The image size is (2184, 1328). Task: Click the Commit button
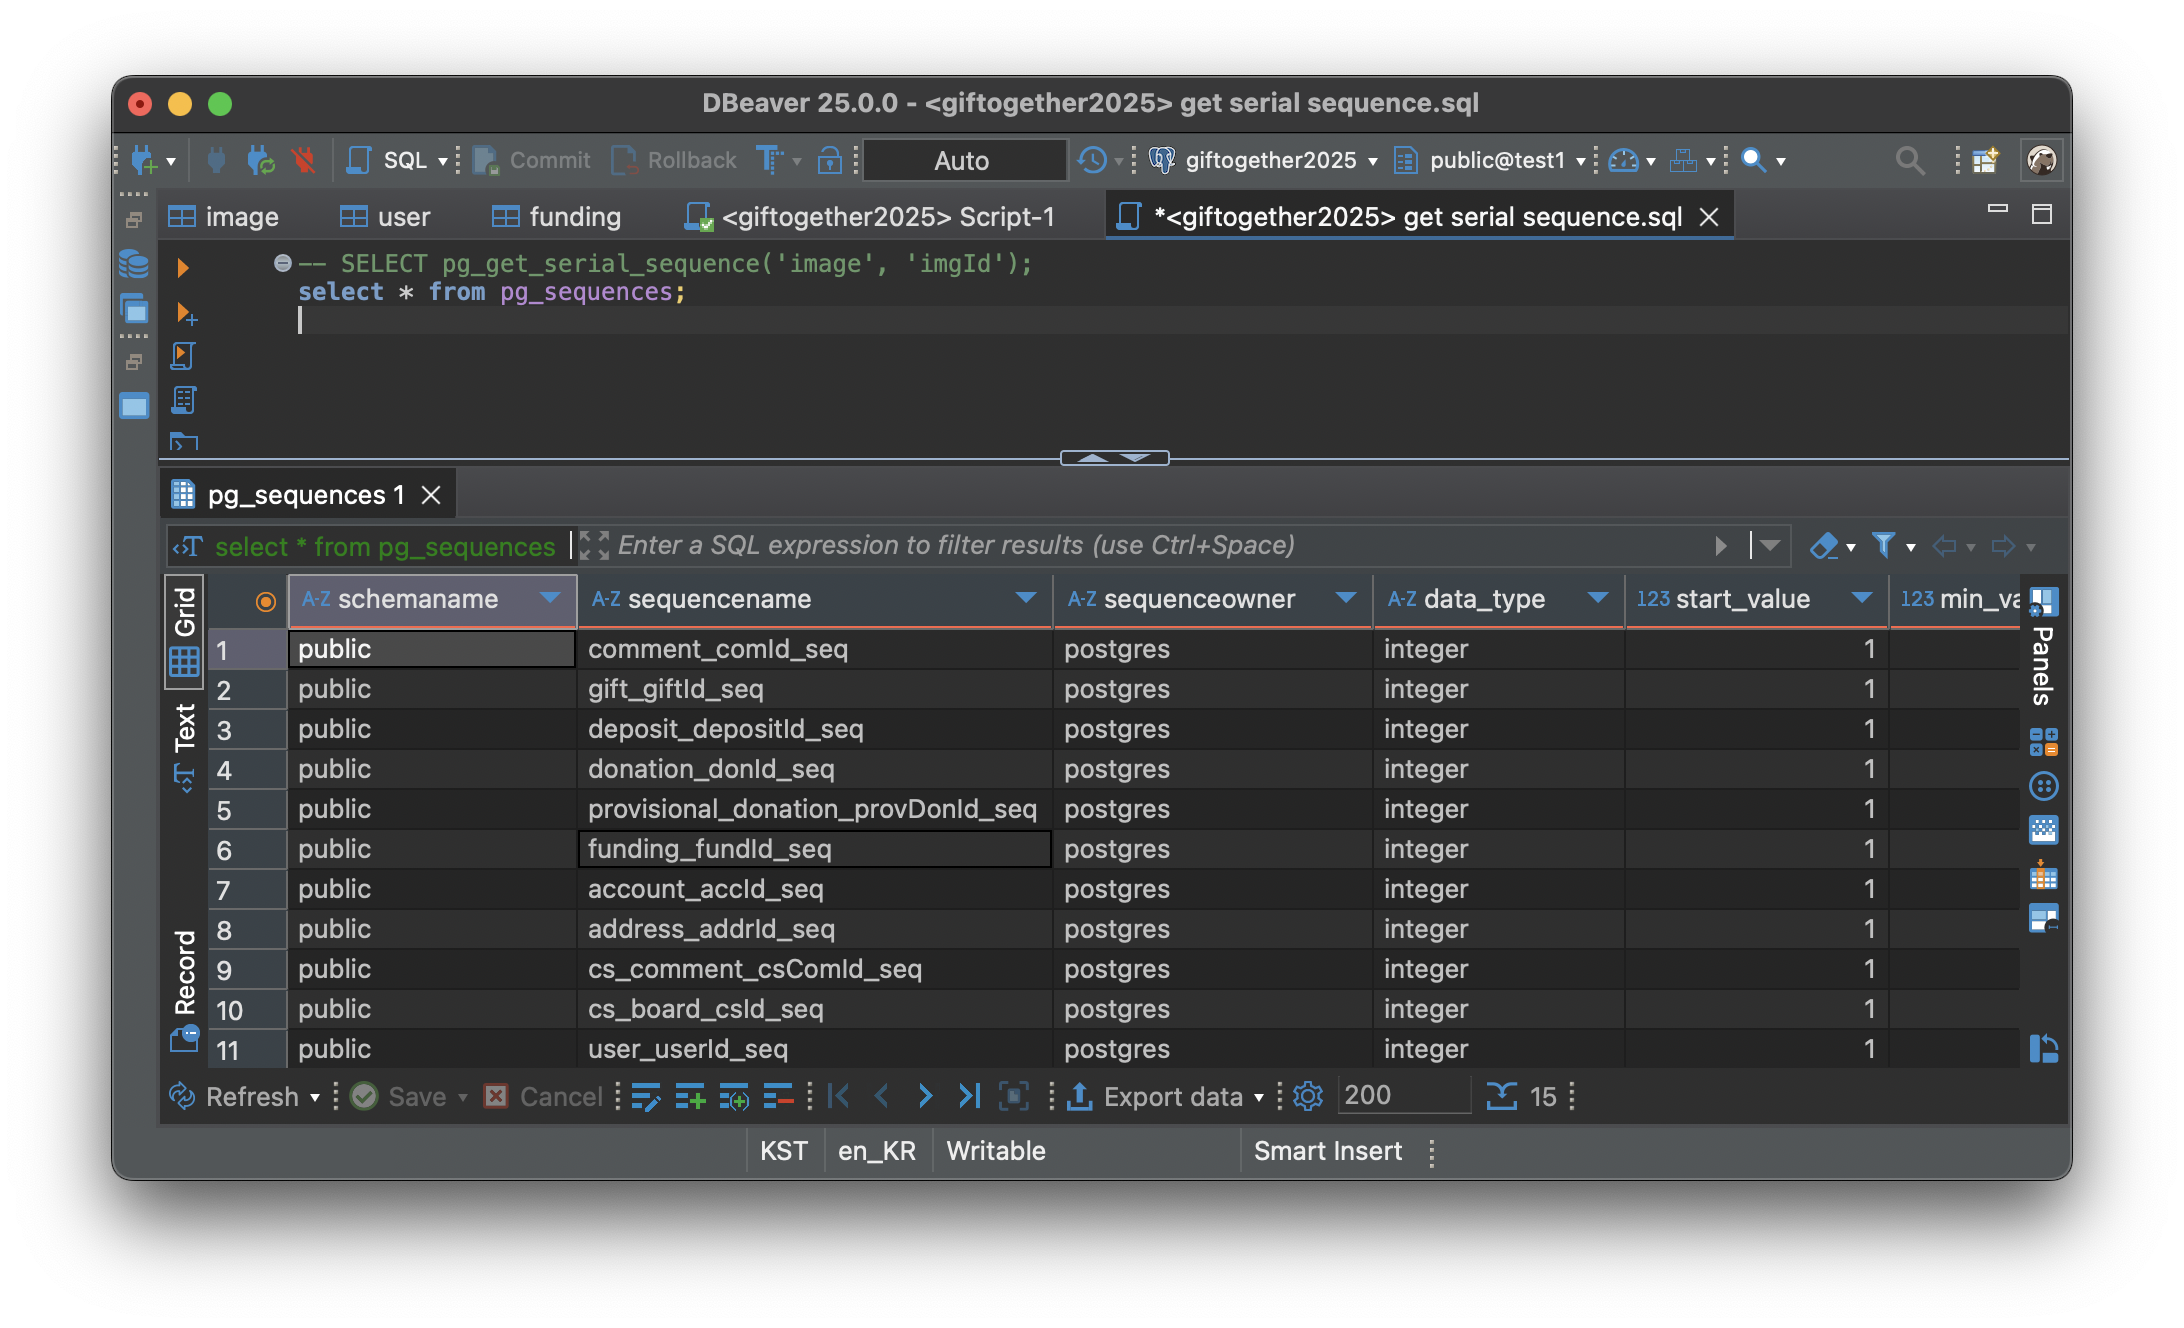[x=532, y=160]
